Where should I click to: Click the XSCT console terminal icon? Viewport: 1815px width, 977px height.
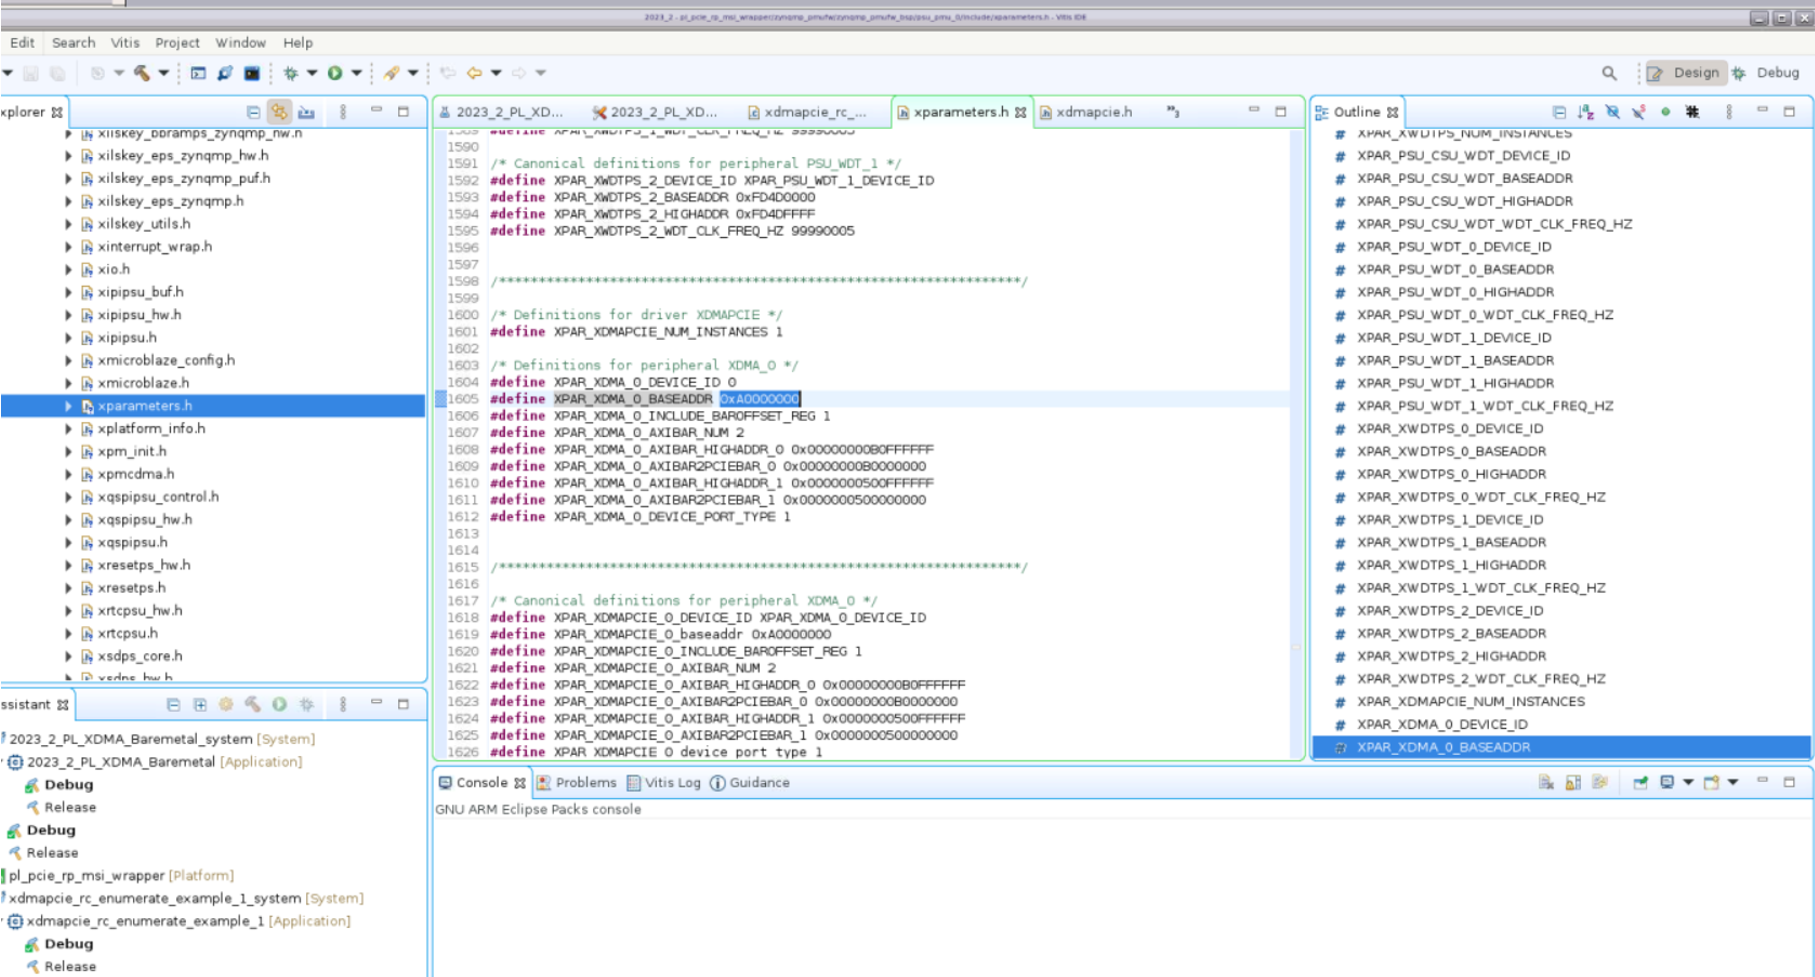point(252,73)
